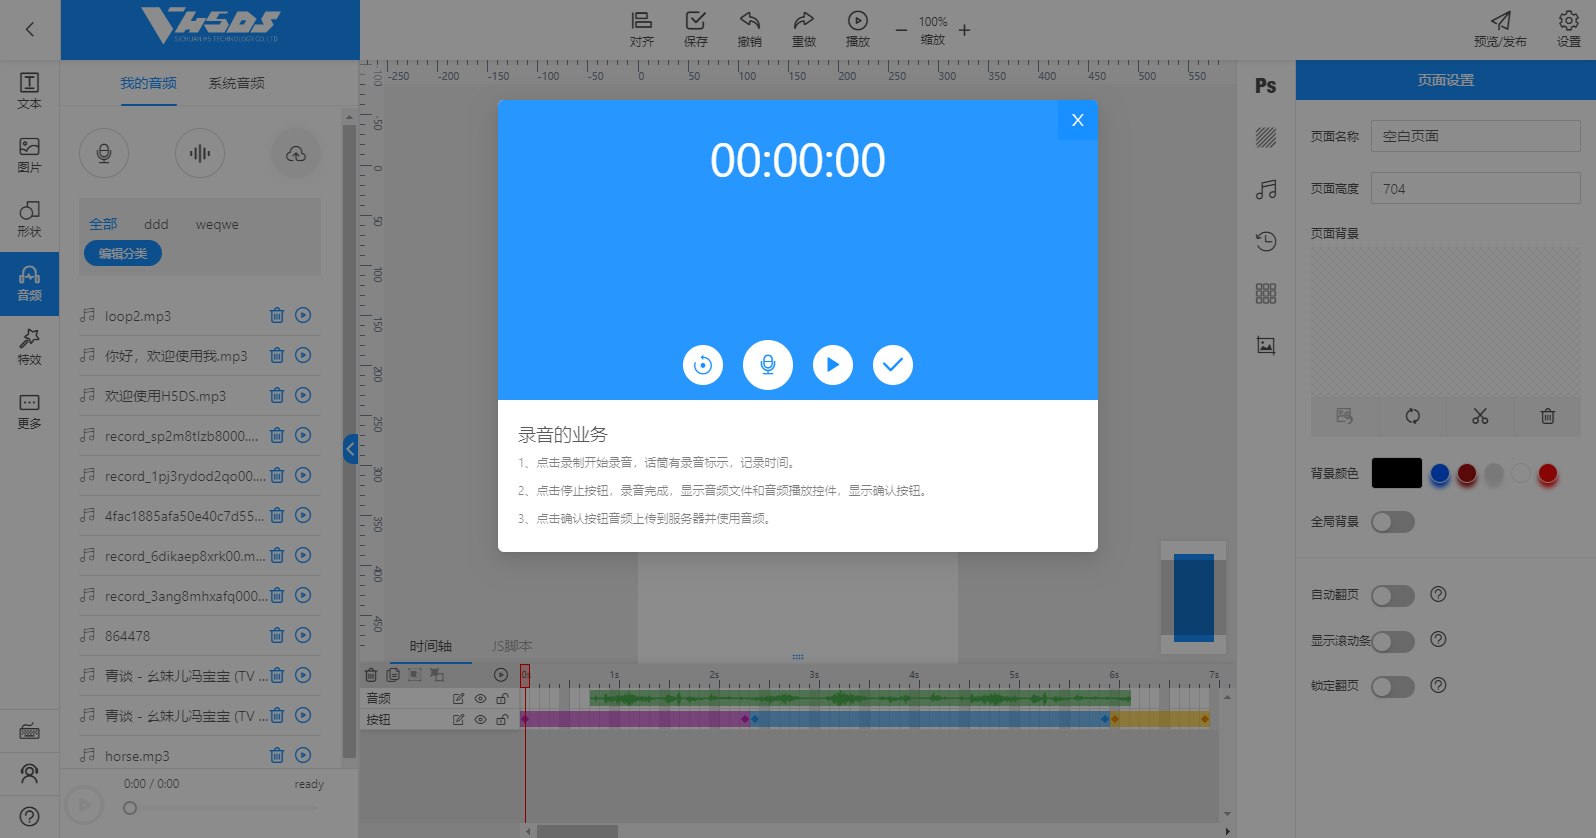Toggle the 全局背景 switch

(1393, 522)
